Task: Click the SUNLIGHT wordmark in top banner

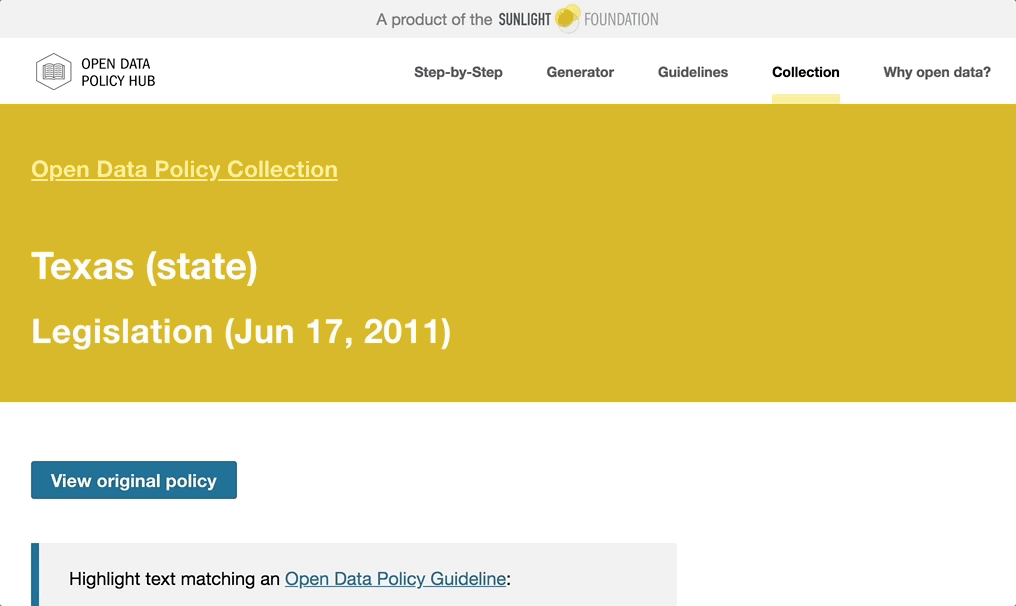Action: pyautogui.click(x=525, y=19)
